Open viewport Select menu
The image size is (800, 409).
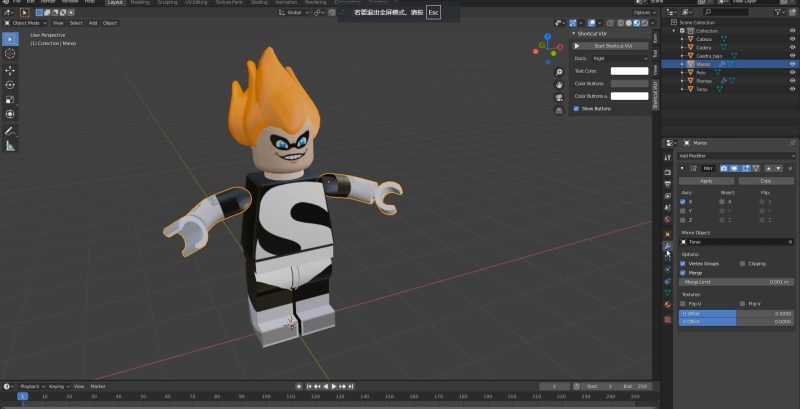[76, 23]
